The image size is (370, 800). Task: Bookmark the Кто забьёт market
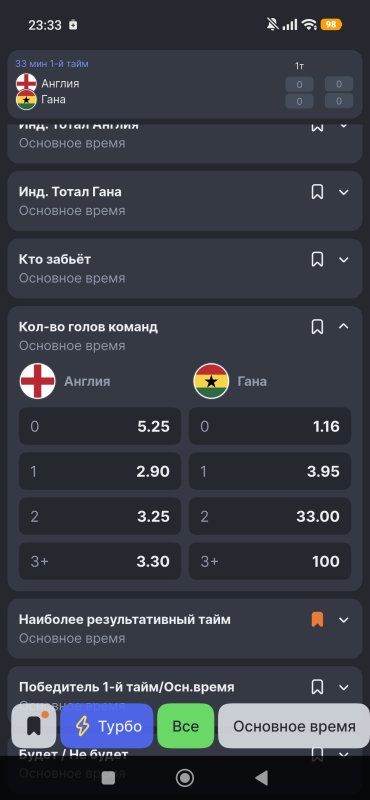(317, 260)
